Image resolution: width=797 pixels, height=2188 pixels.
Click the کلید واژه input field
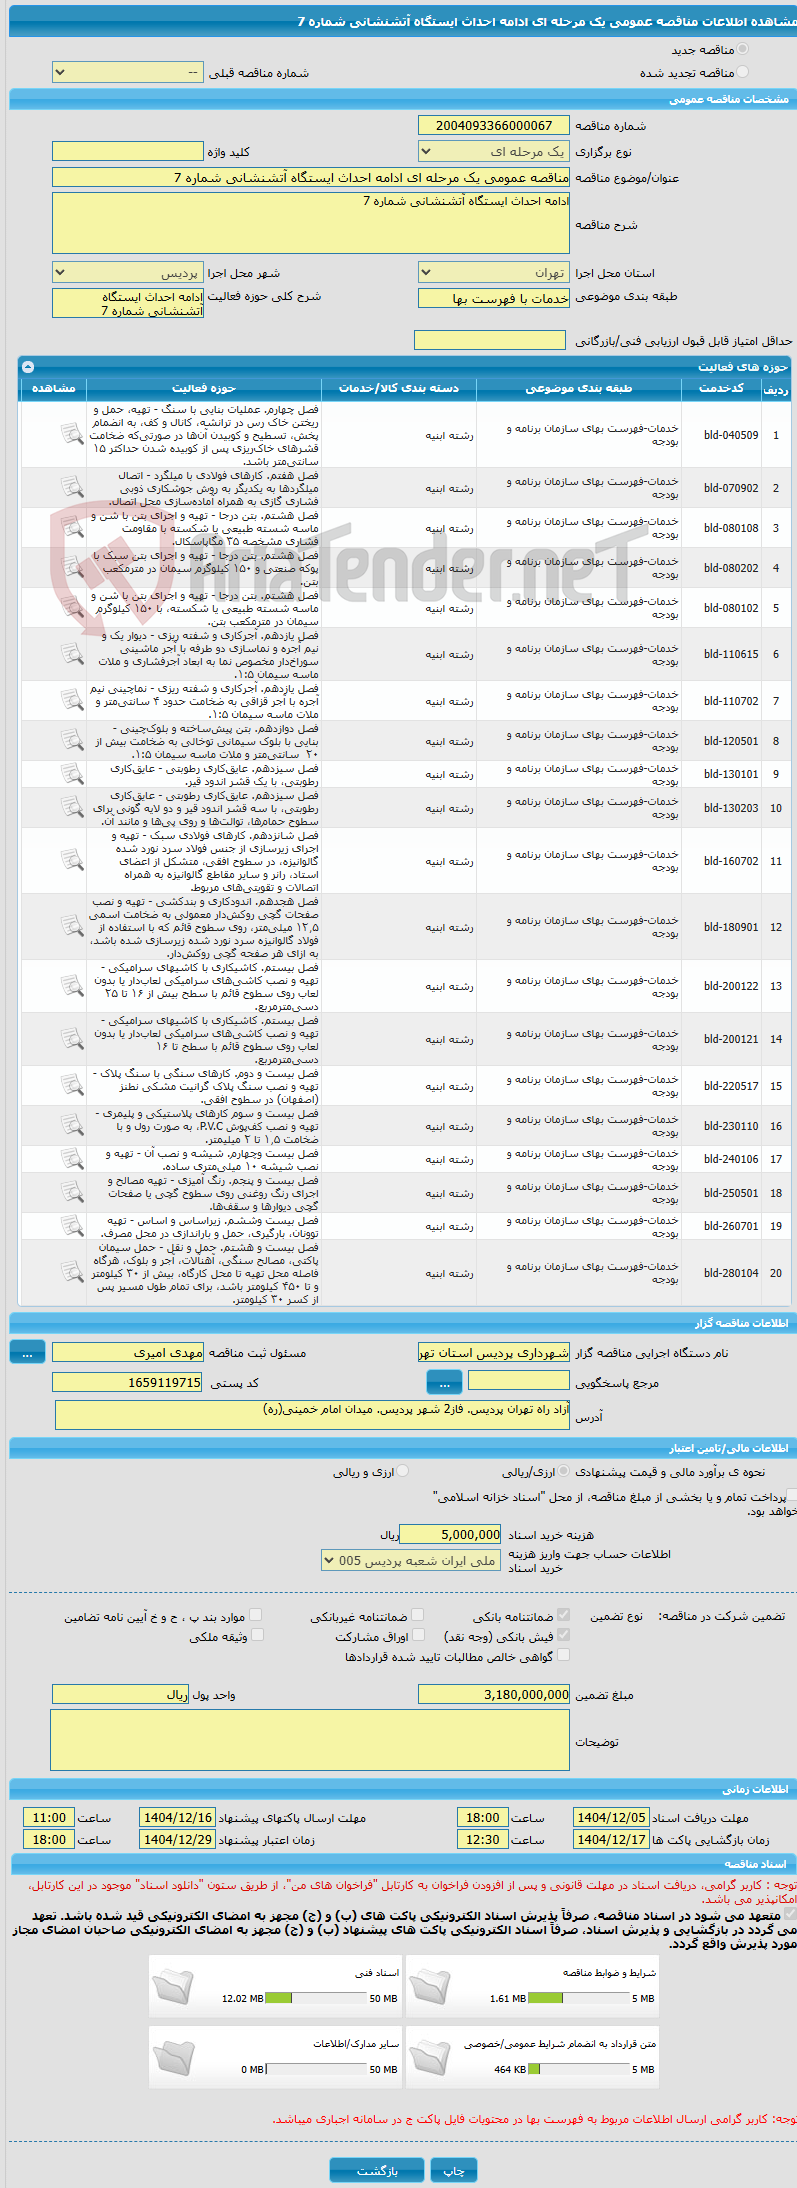pyautogui.click(x=128, y=152)
